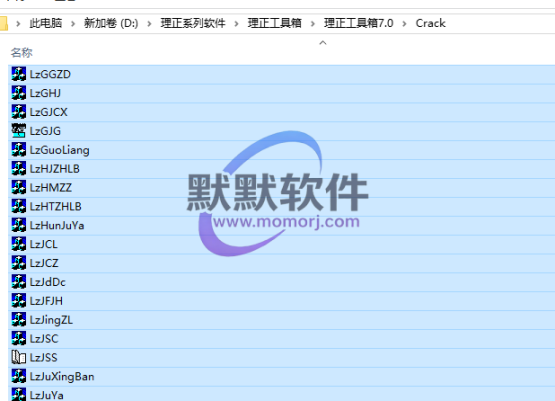Click the LzHTZHLB file icon
Viewport: 555px width, 401px height.
[18, 206]
